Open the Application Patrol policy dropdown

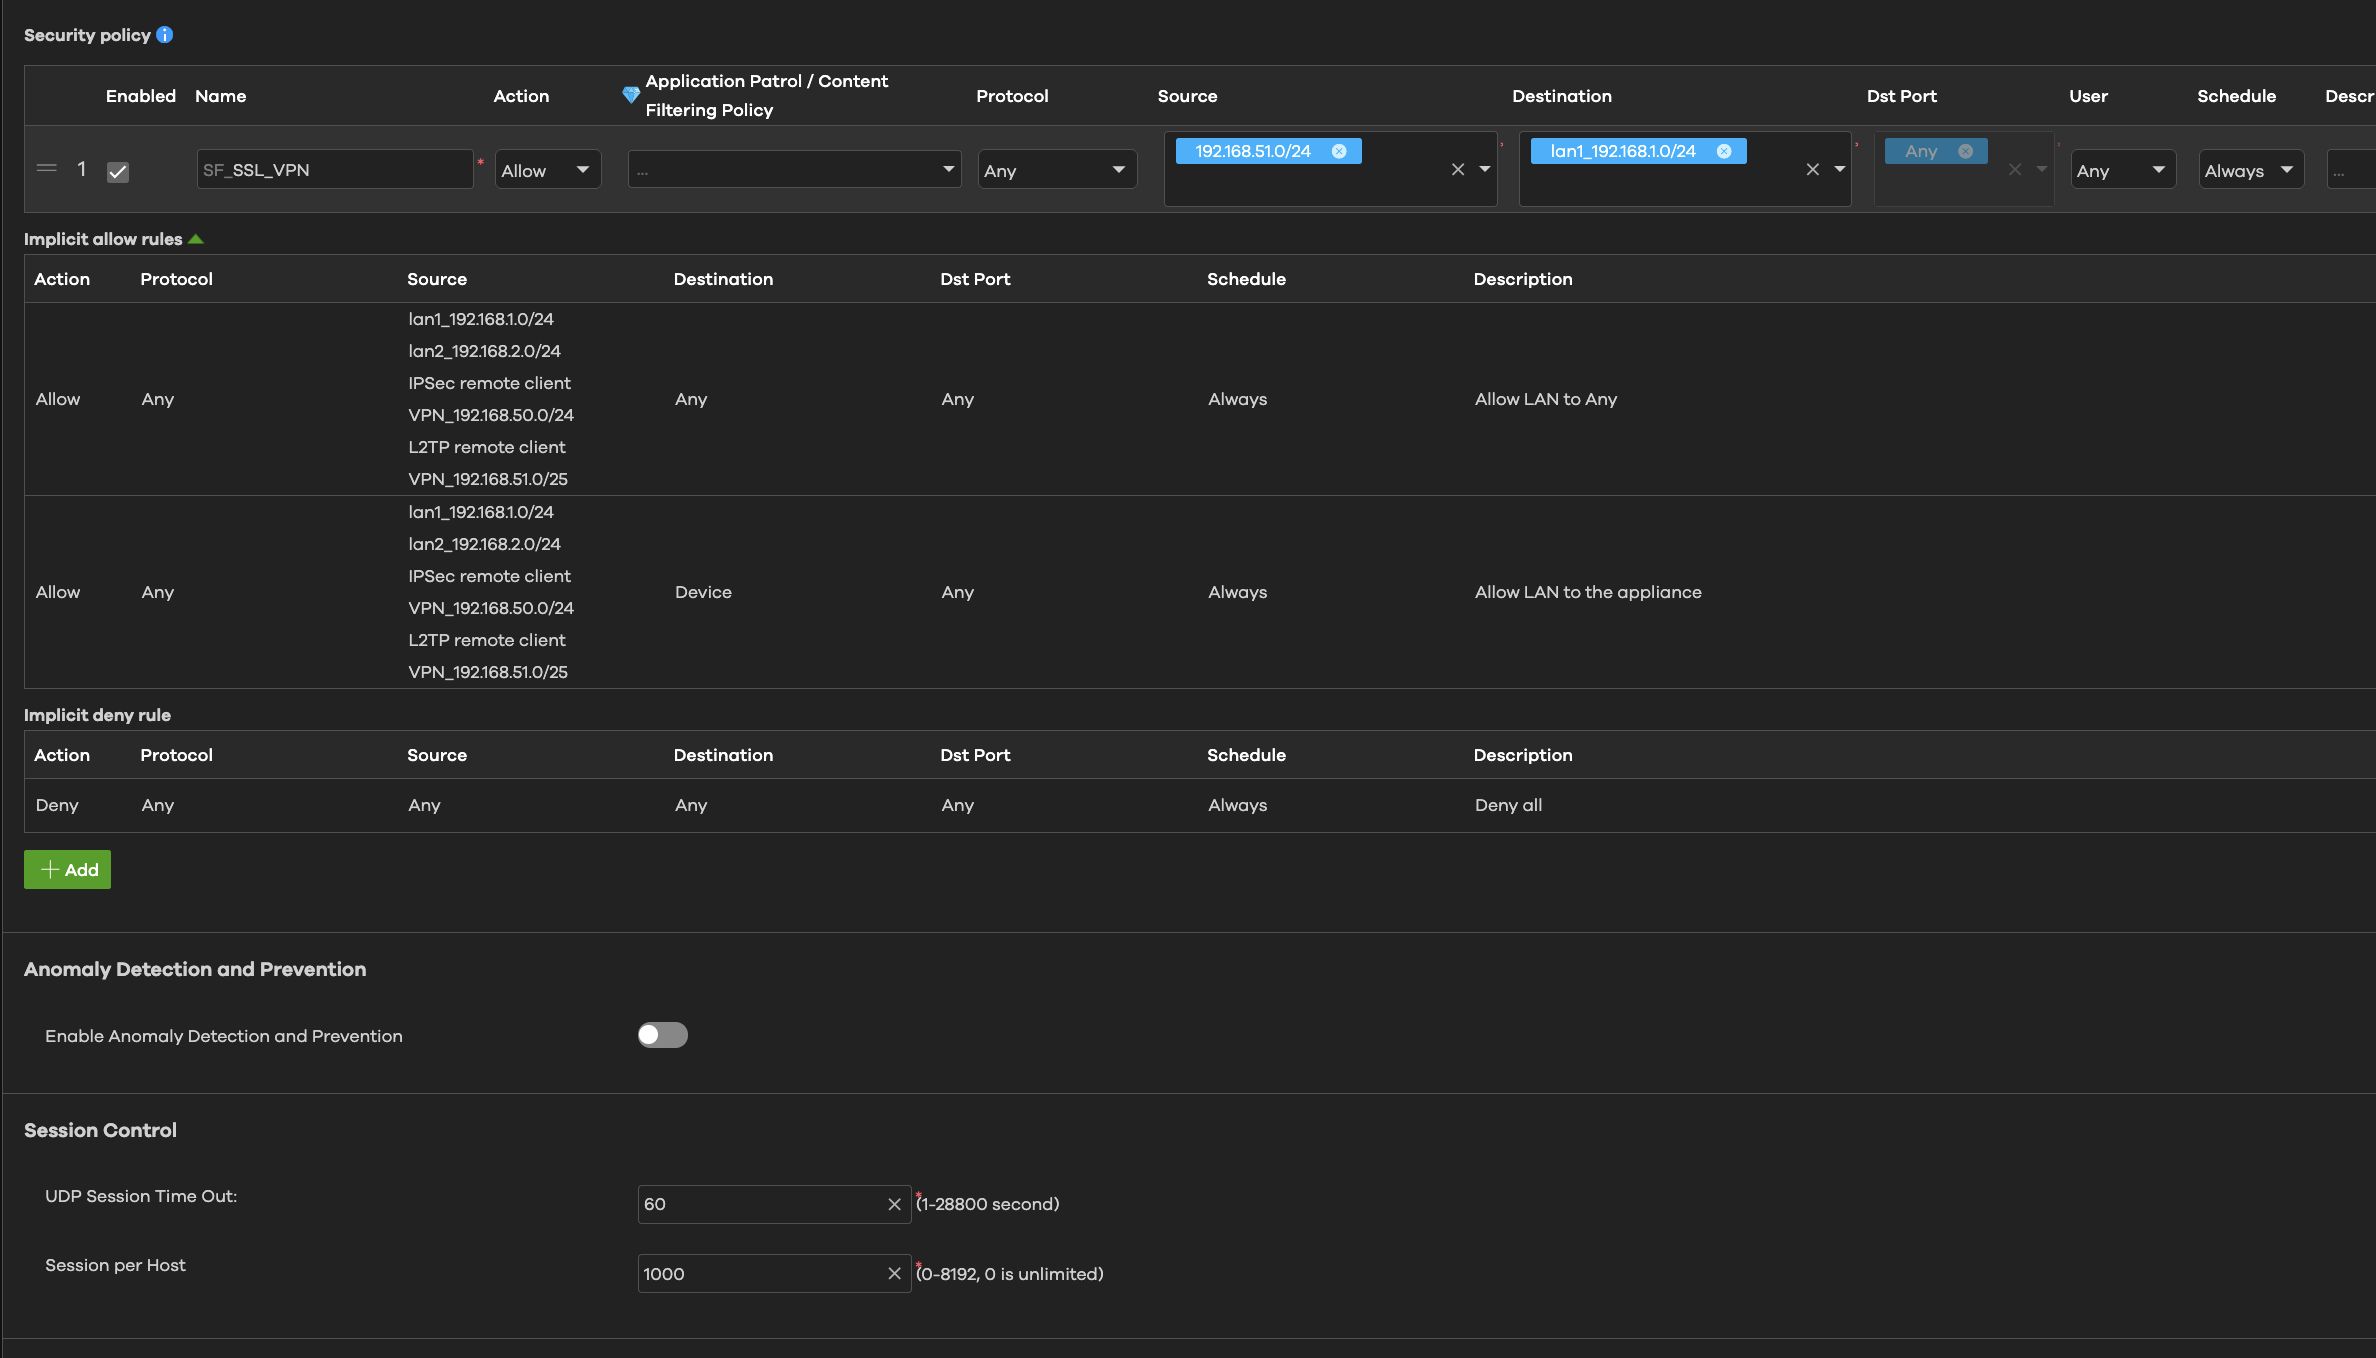click(794, 170)
